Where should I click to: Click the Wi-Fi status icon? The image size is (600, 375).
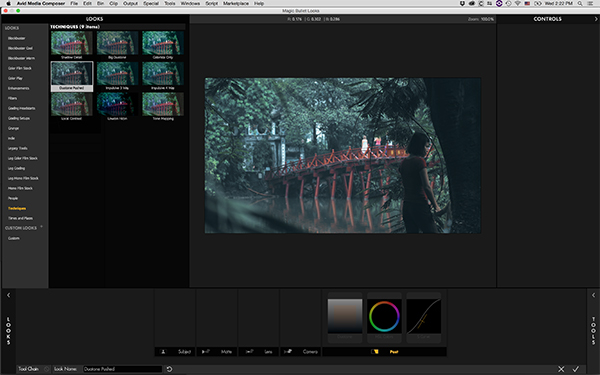click(518, 3)
